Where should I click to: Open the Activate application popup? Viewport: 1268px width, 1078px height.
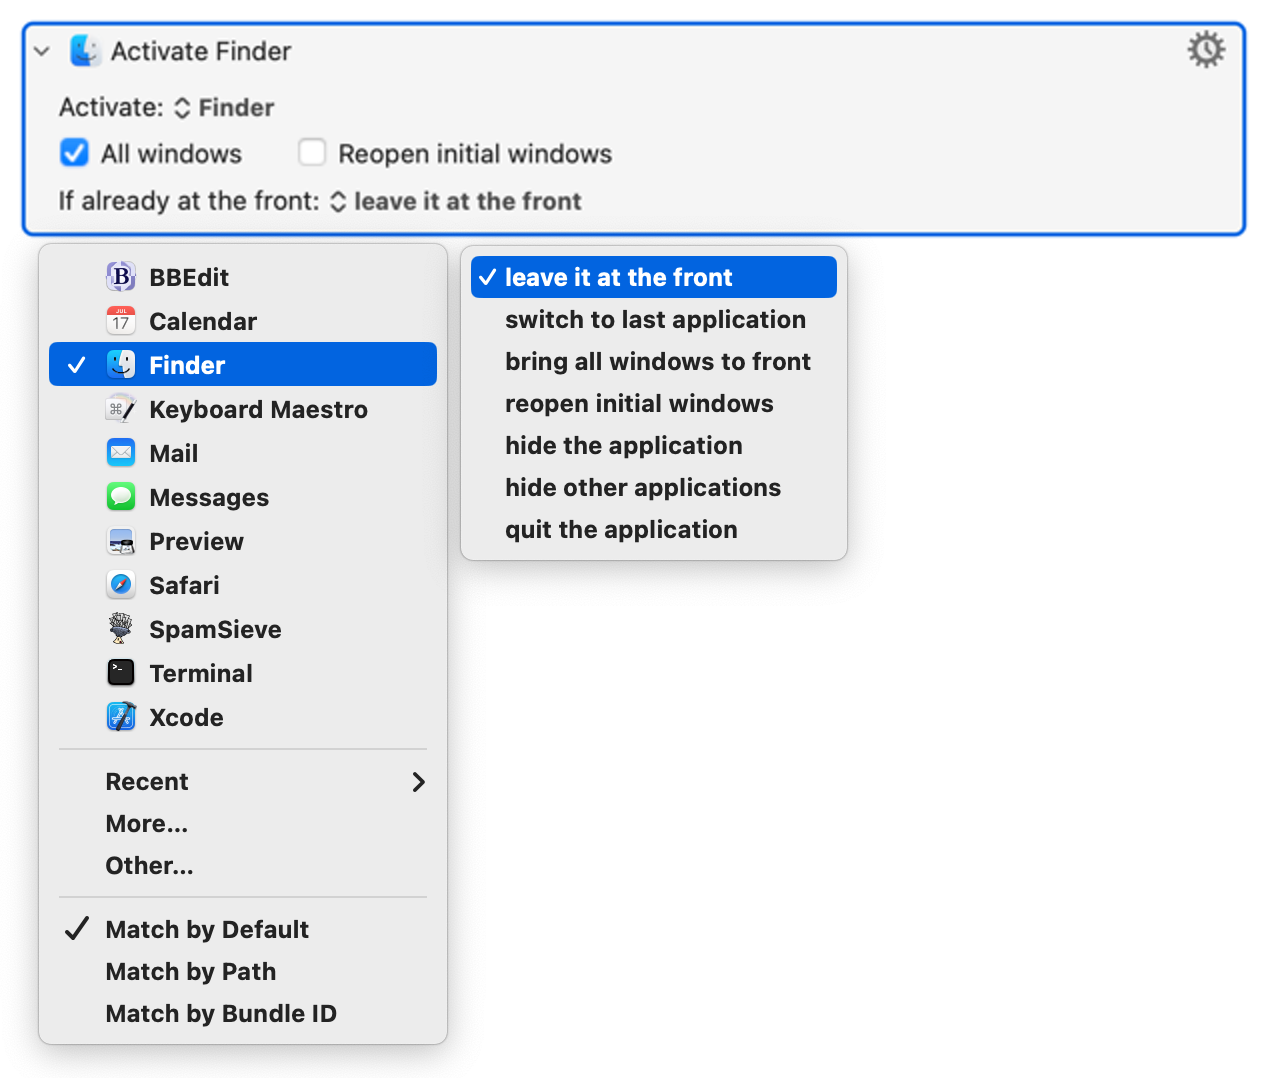click(224, 107)
